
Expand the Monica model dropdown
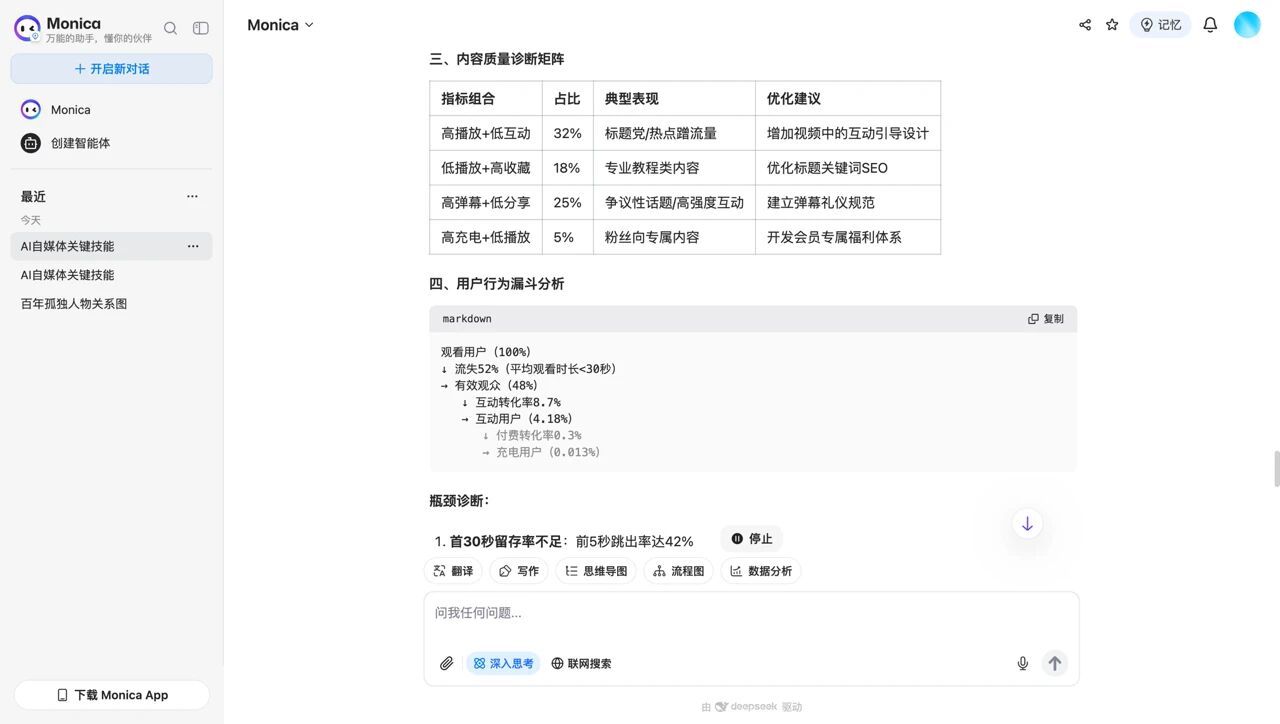(x=281, y=25)
